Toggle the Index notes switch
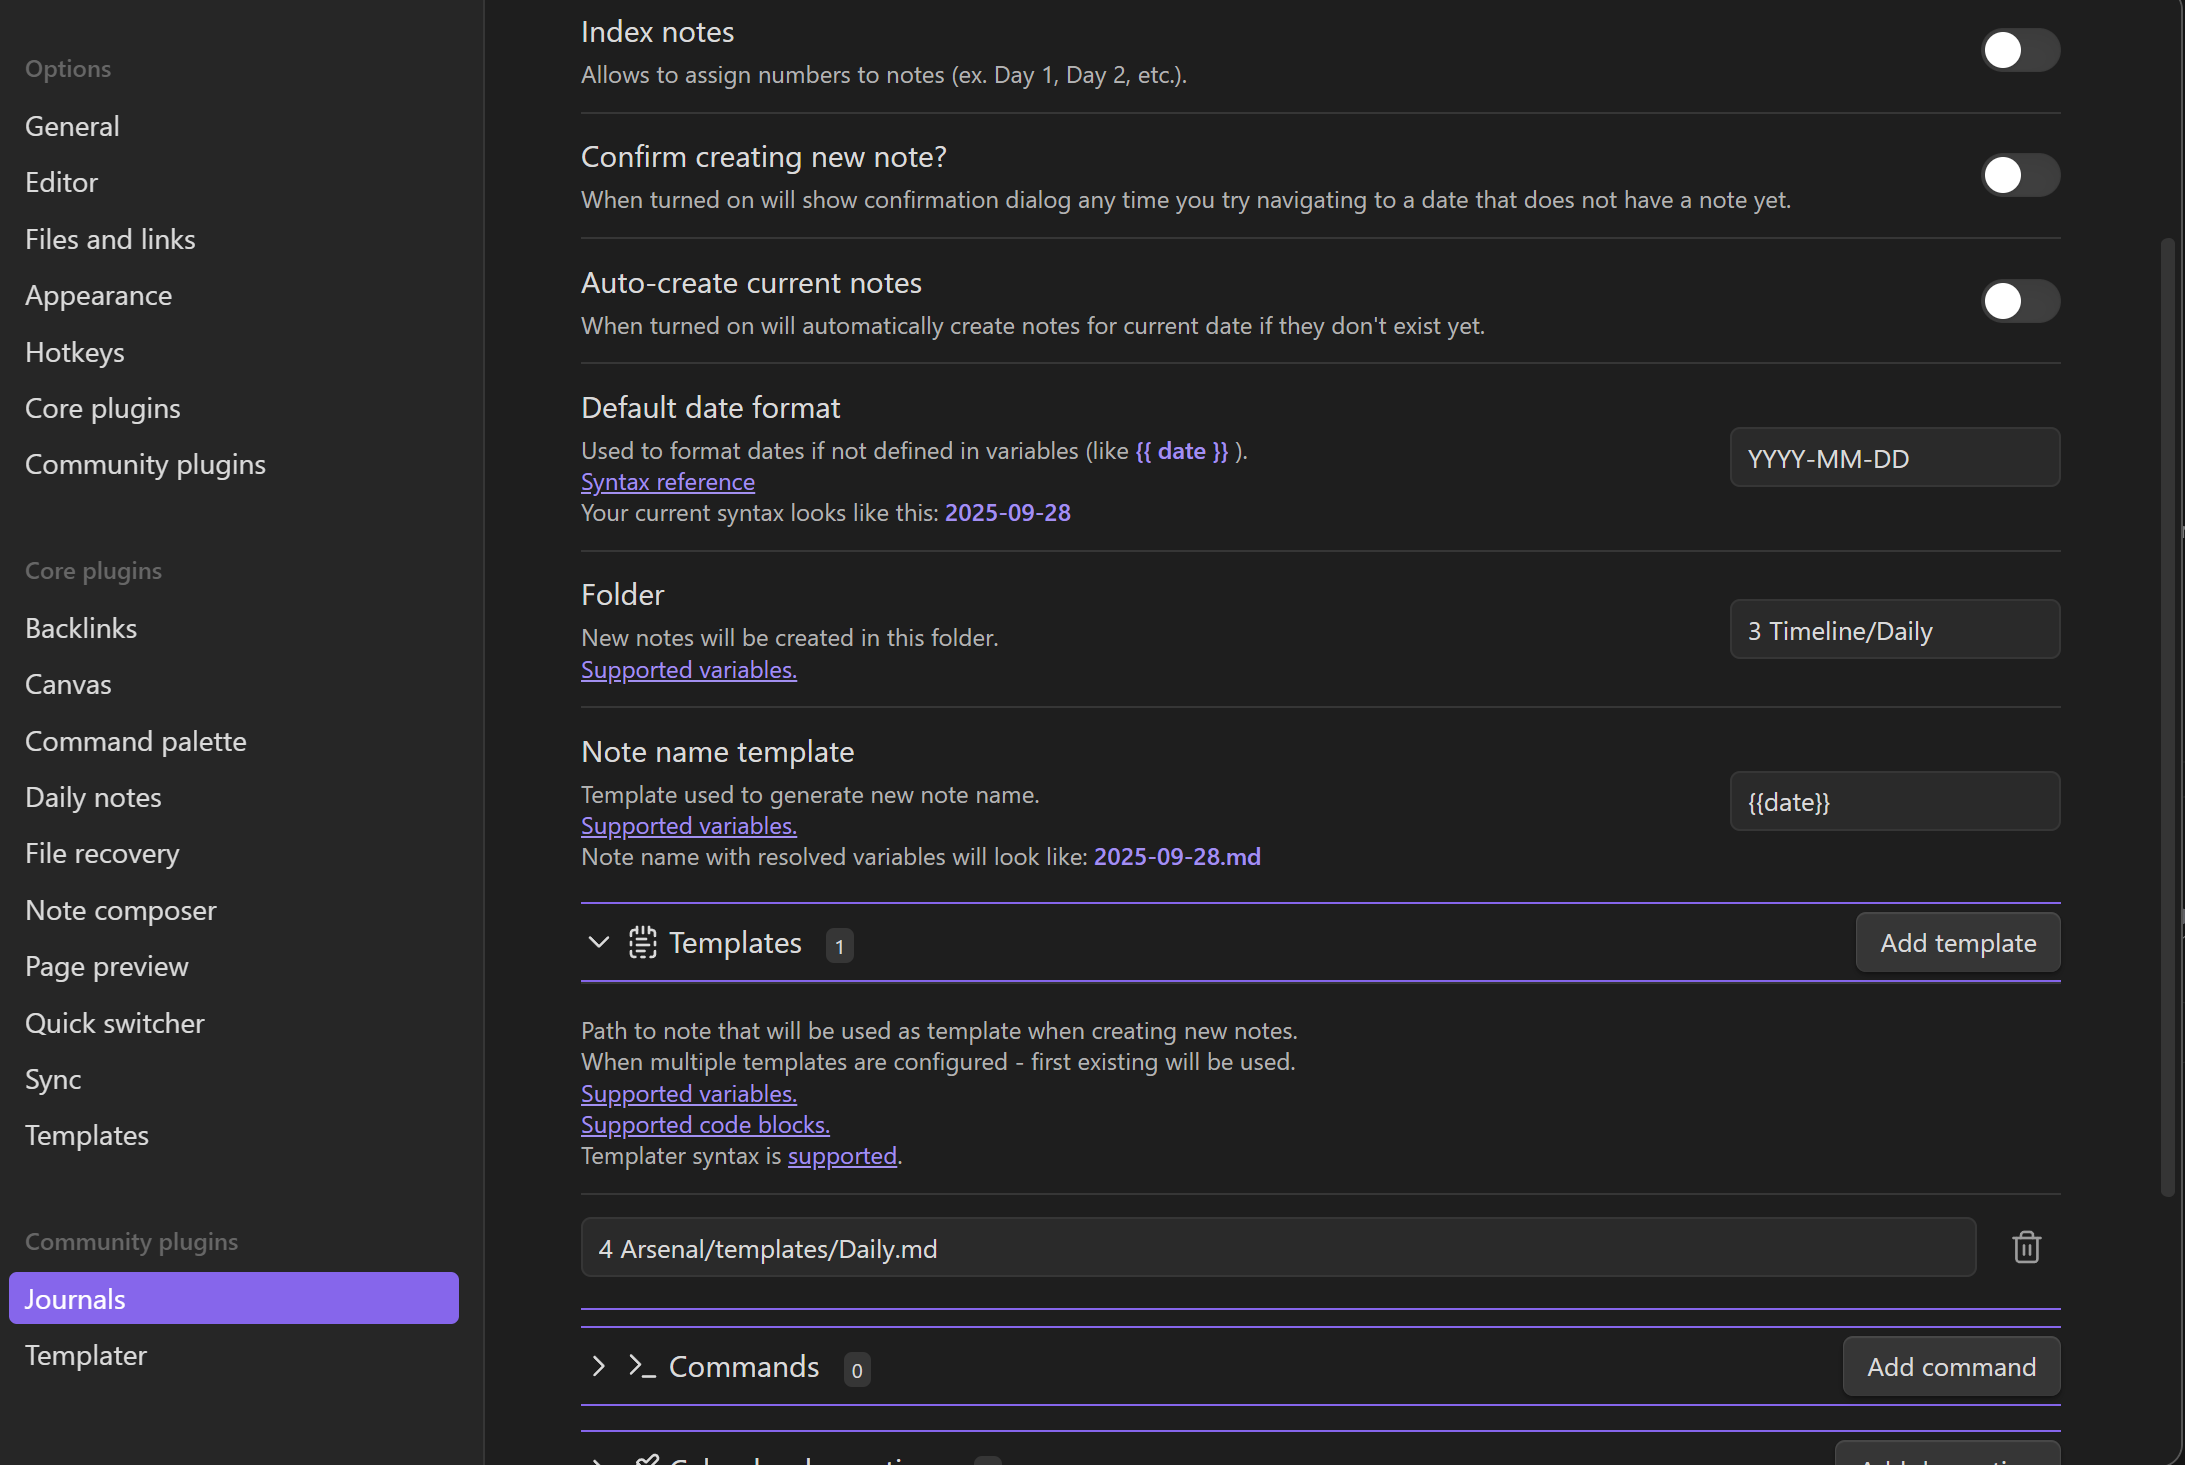 point(2019,50)
